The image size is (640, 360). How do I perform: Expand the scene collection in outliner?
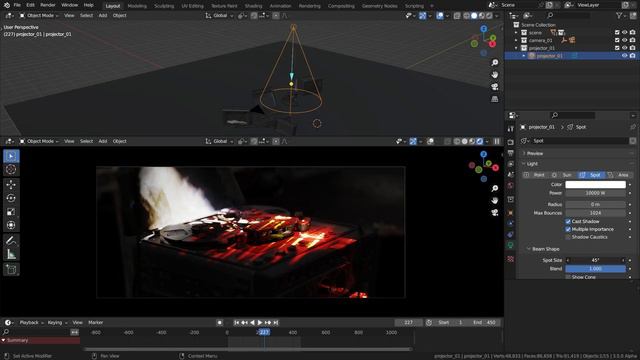(516, 32)
